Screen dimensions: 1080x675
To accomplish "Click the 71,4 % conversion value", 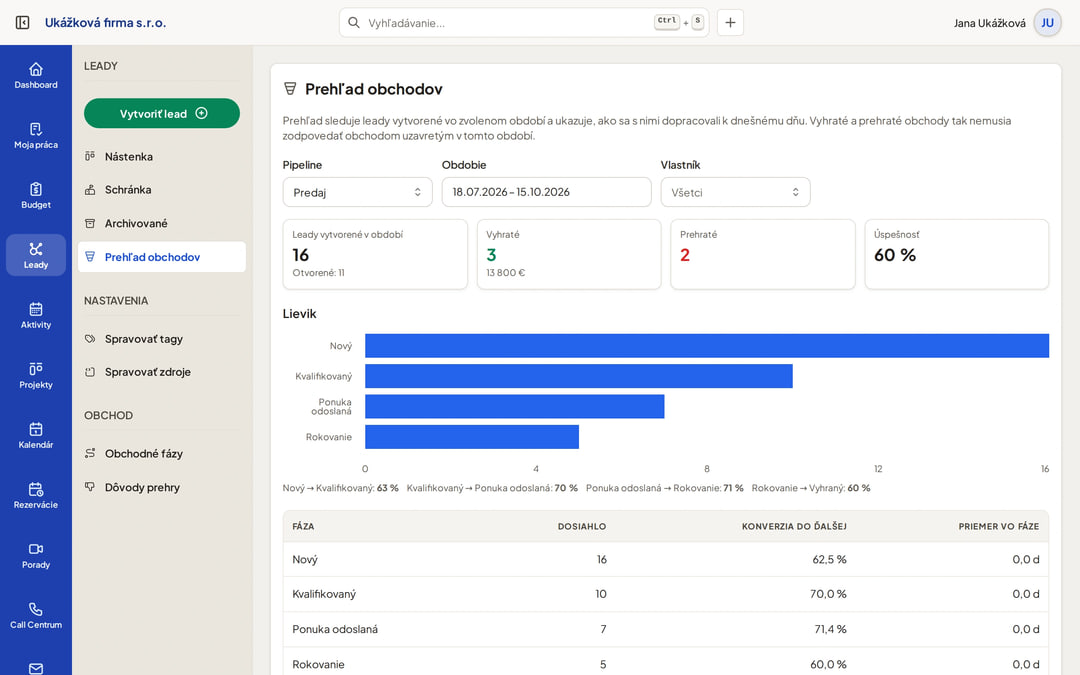I will (x=829, y=629).
